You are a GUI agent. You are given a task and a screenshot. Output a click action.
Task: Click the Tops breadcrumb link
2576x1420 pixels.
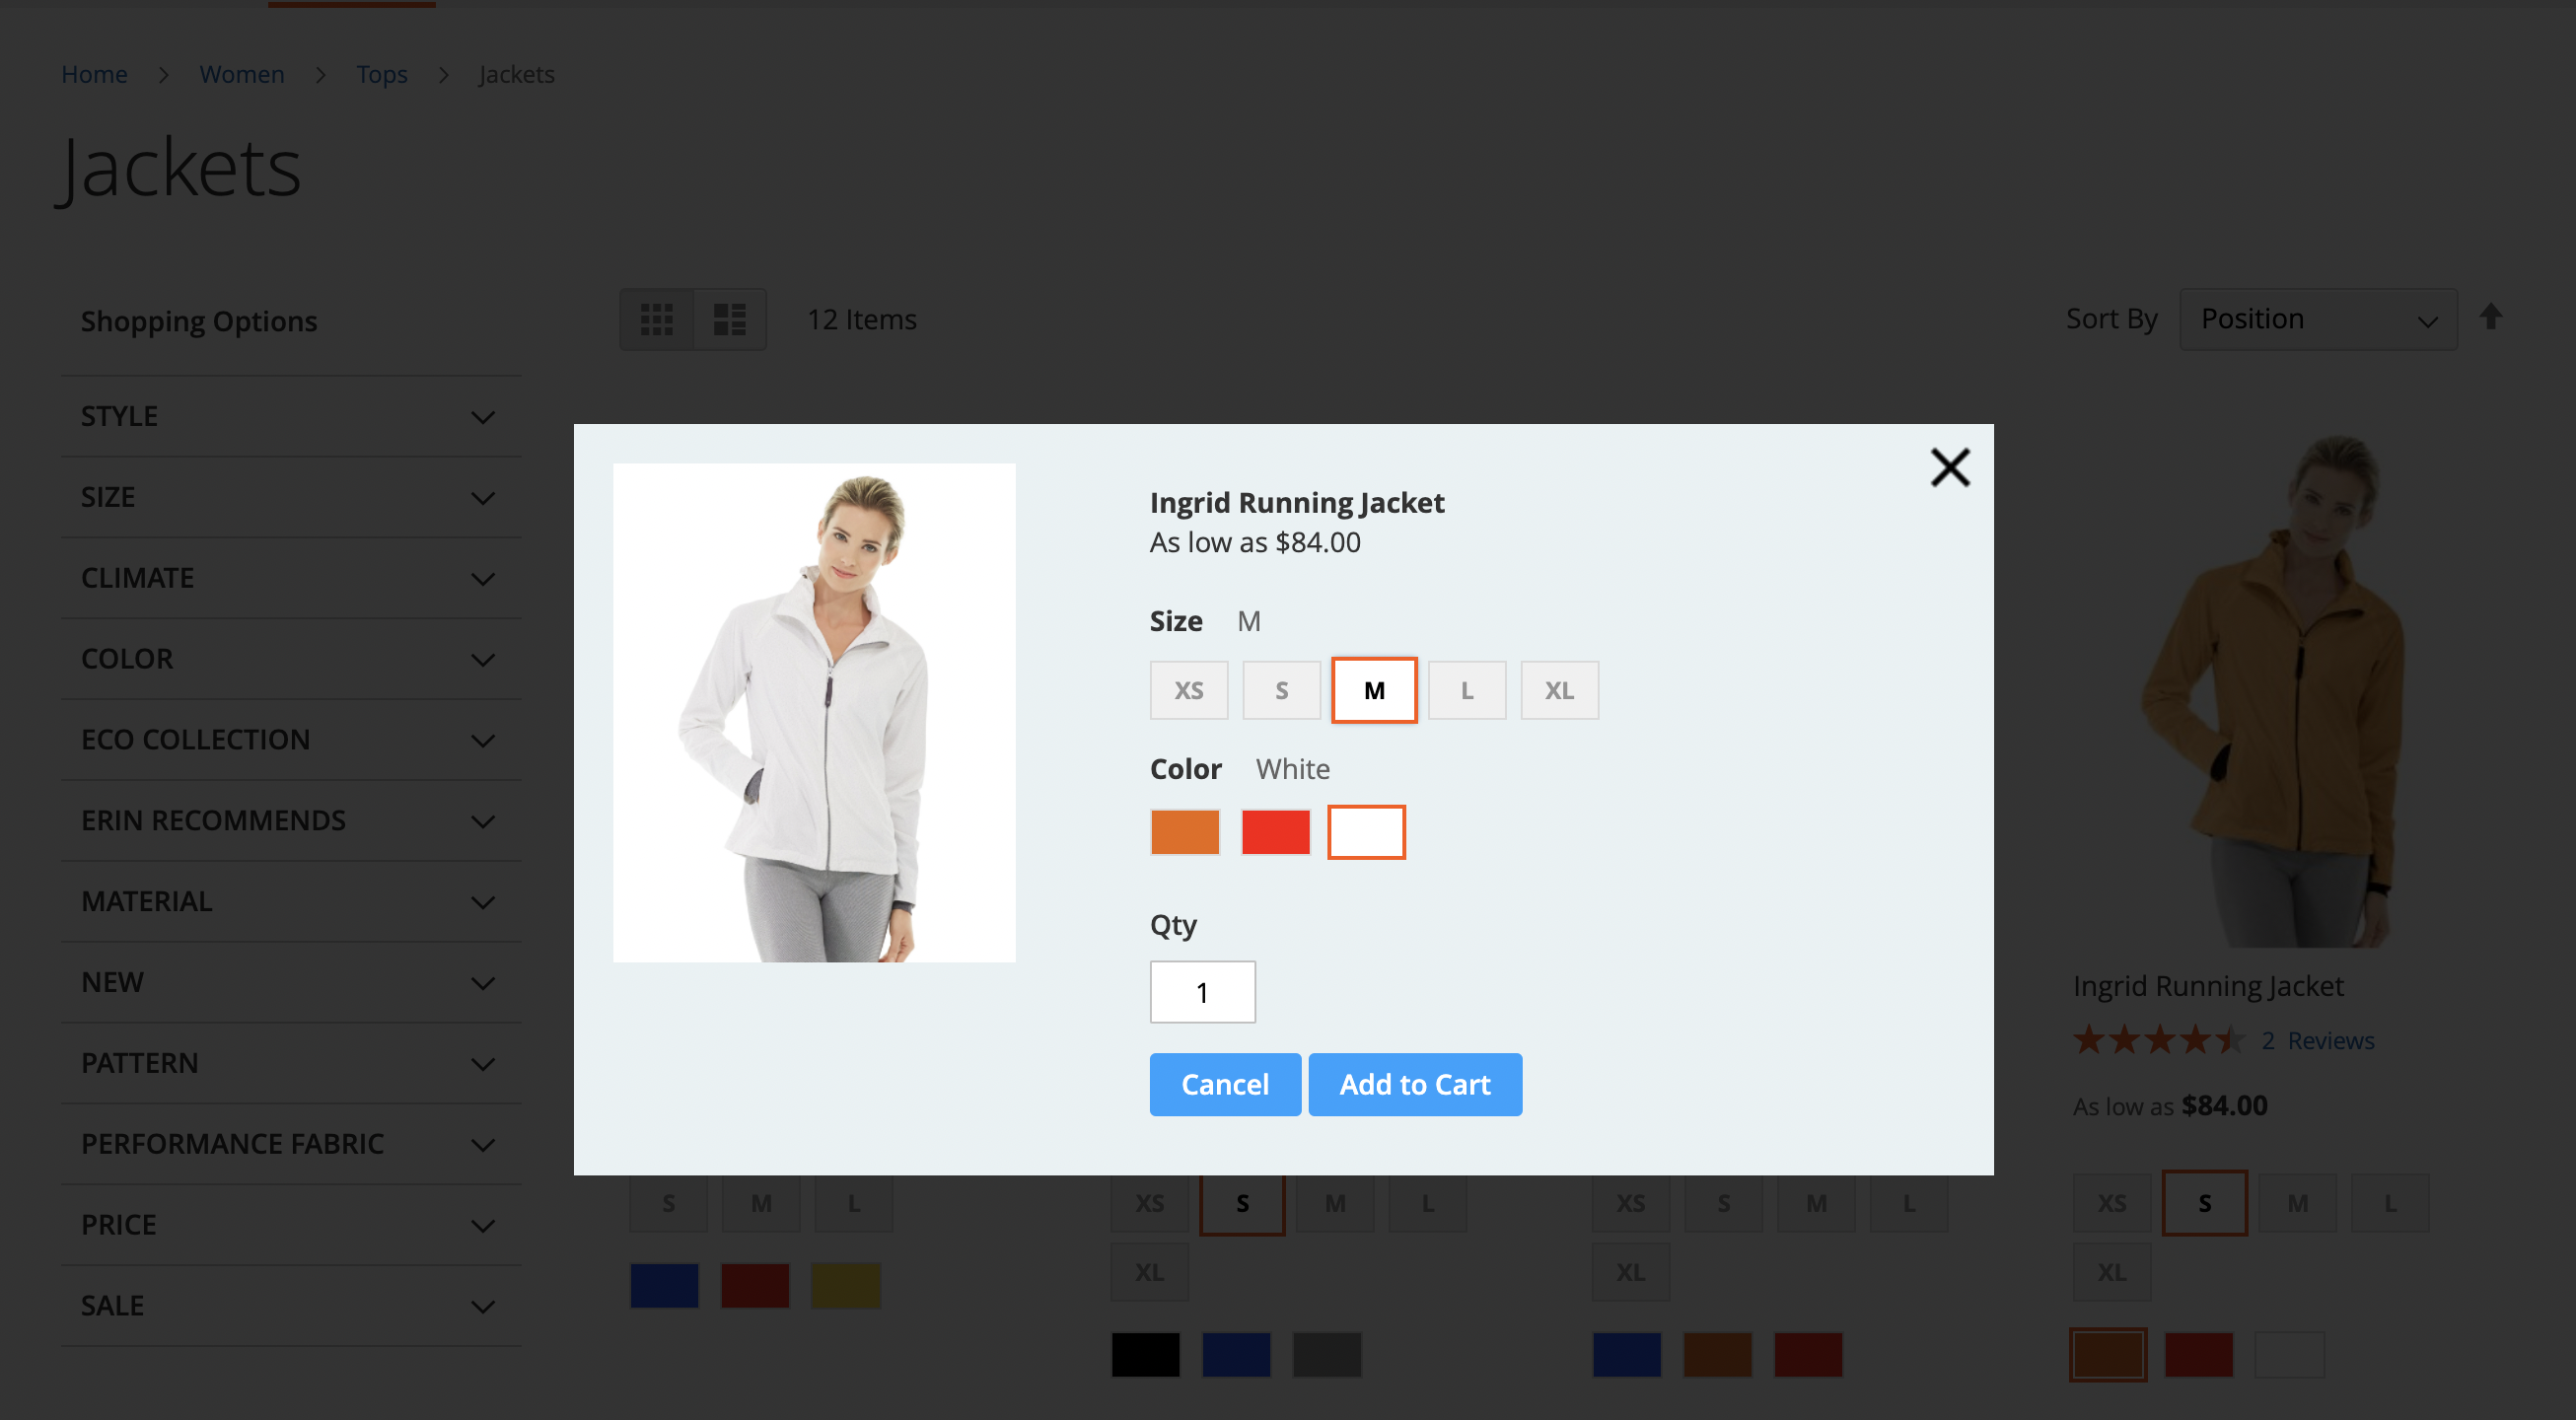(382, 72)
